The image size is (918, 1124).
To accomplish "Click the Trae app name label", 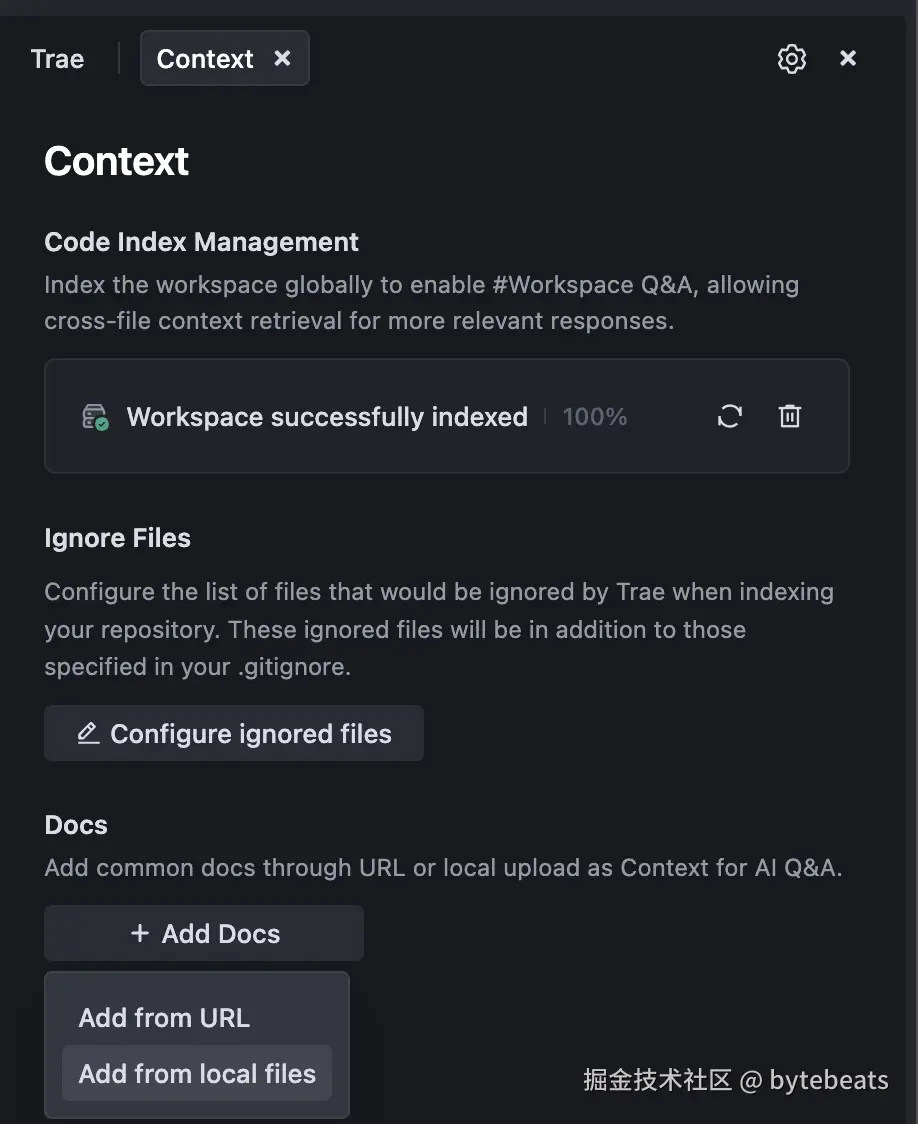I will coord(56,58).
